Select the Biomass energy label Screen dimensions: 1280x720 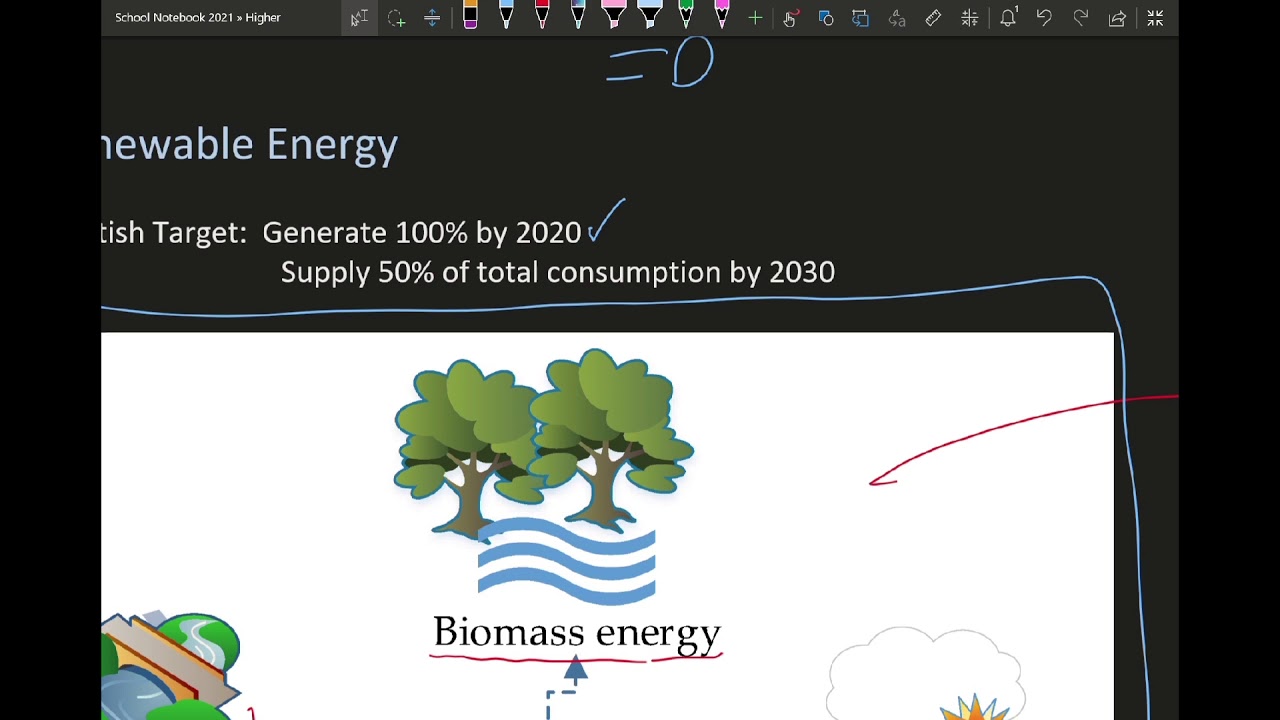point(577,632)
